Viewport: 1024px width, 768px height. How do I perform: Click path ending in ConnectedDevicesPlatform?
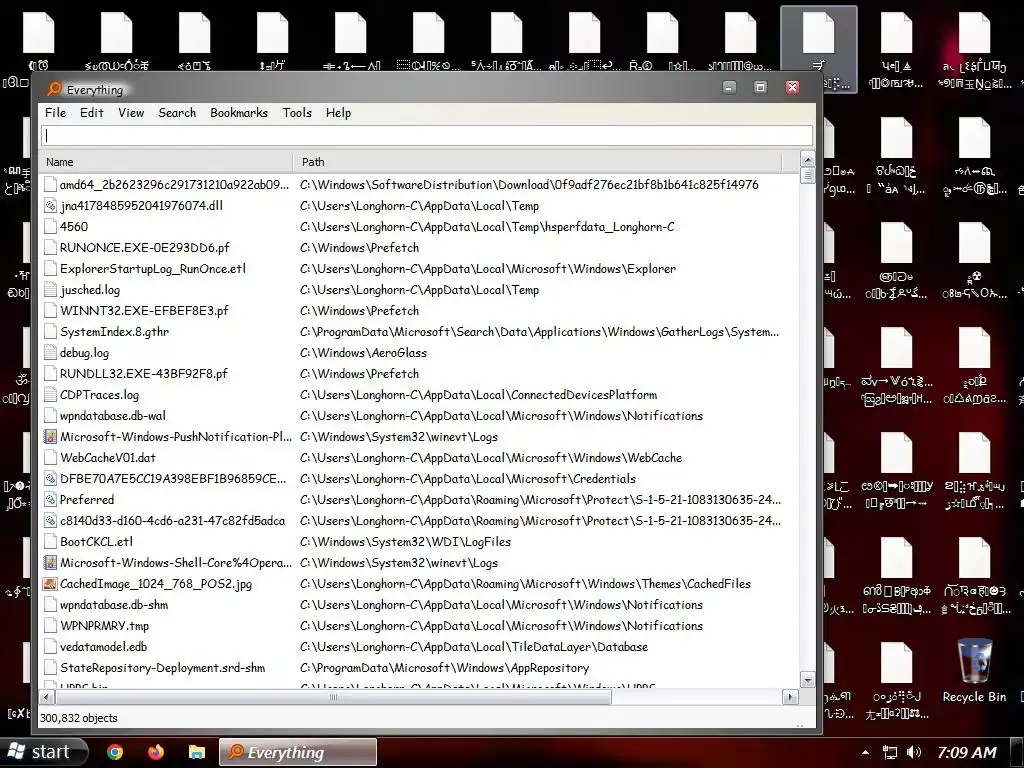point(478,394)
